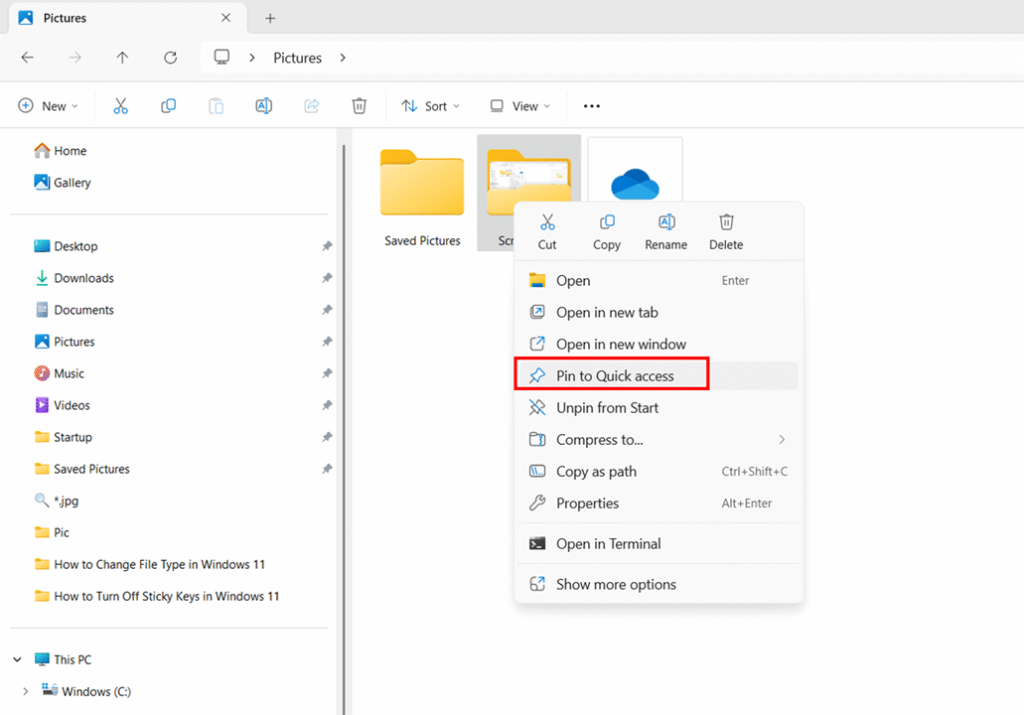The width and height of the screenshot is (1024, 715).
Task: Open the Pic folder in sidebar
Action: [x=51, y=533]
